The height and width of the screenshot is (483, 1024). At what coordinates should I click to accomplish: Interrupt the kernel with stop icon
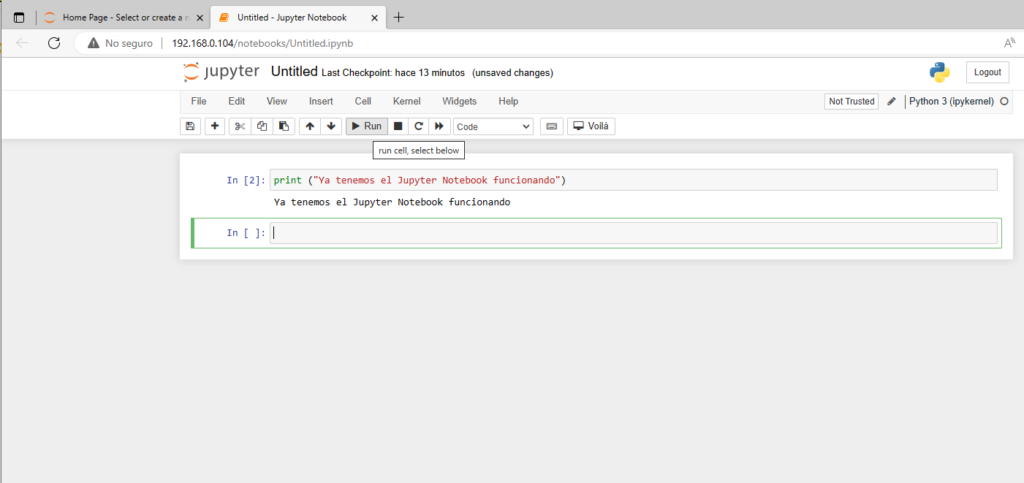398,126
